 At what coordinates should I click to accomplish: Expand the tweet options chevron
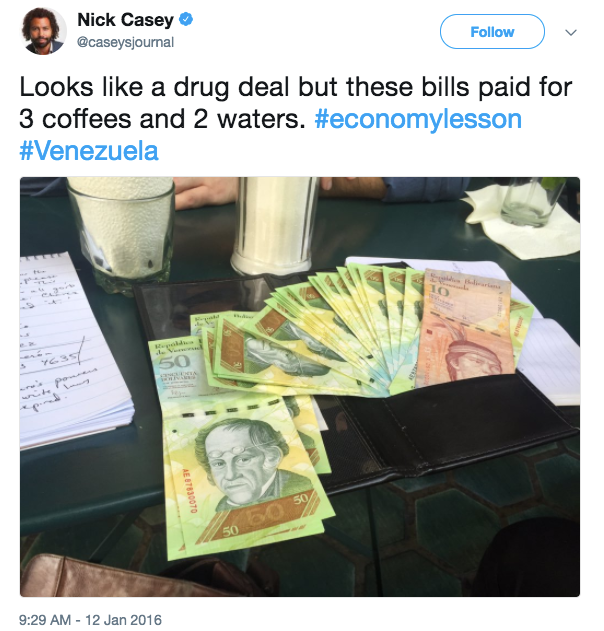pyautogui.click(x=571, y=32)
